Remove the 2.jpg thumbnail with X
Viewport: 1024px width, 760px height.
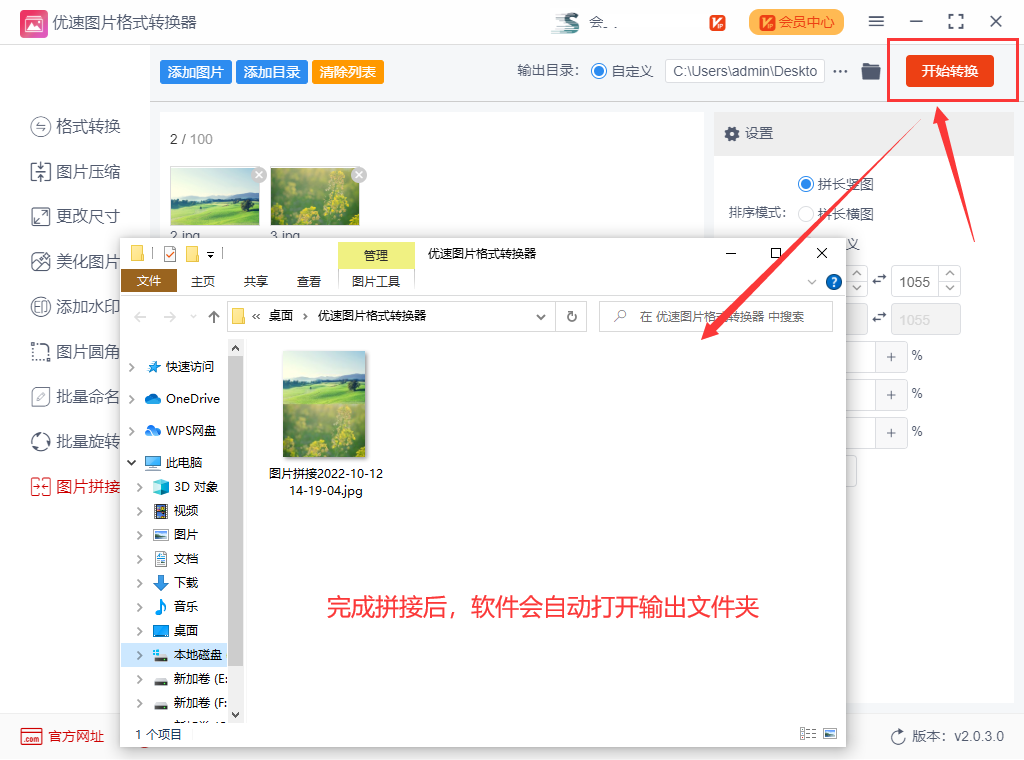tap(259, 174)
